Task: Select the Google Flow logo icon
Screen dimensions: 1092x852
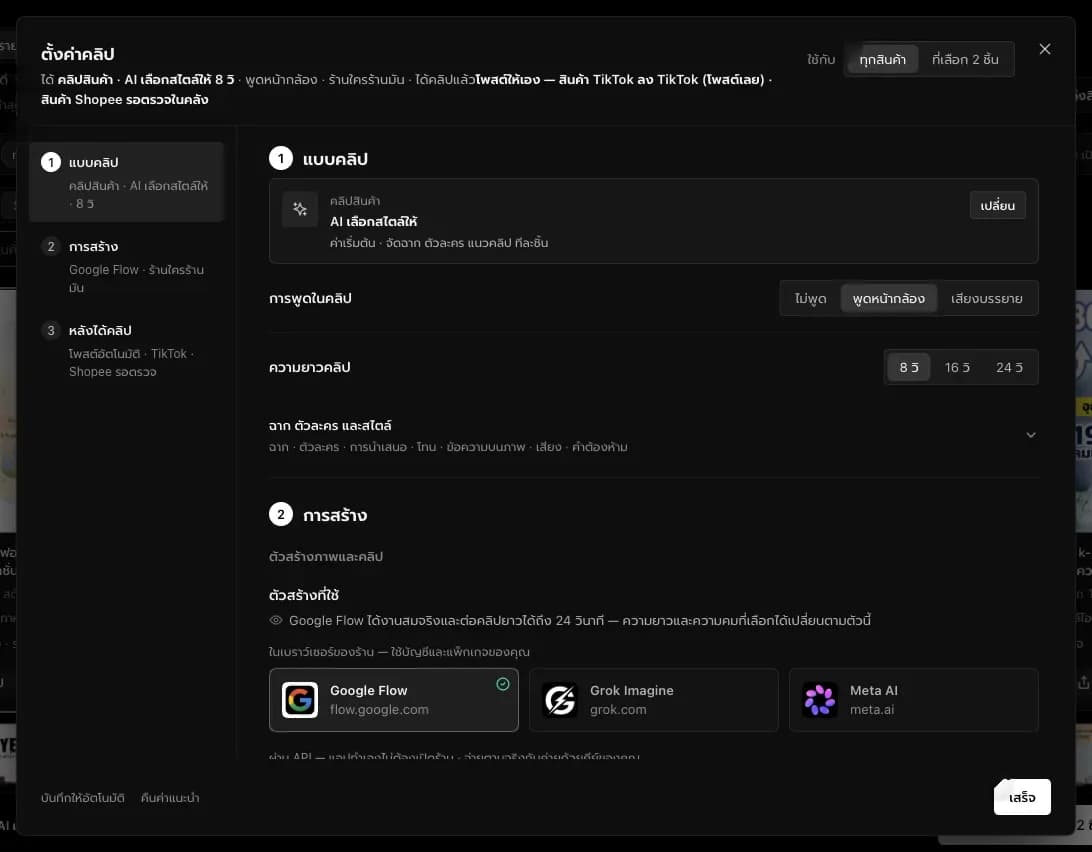Action: click(x=300, y=699)
